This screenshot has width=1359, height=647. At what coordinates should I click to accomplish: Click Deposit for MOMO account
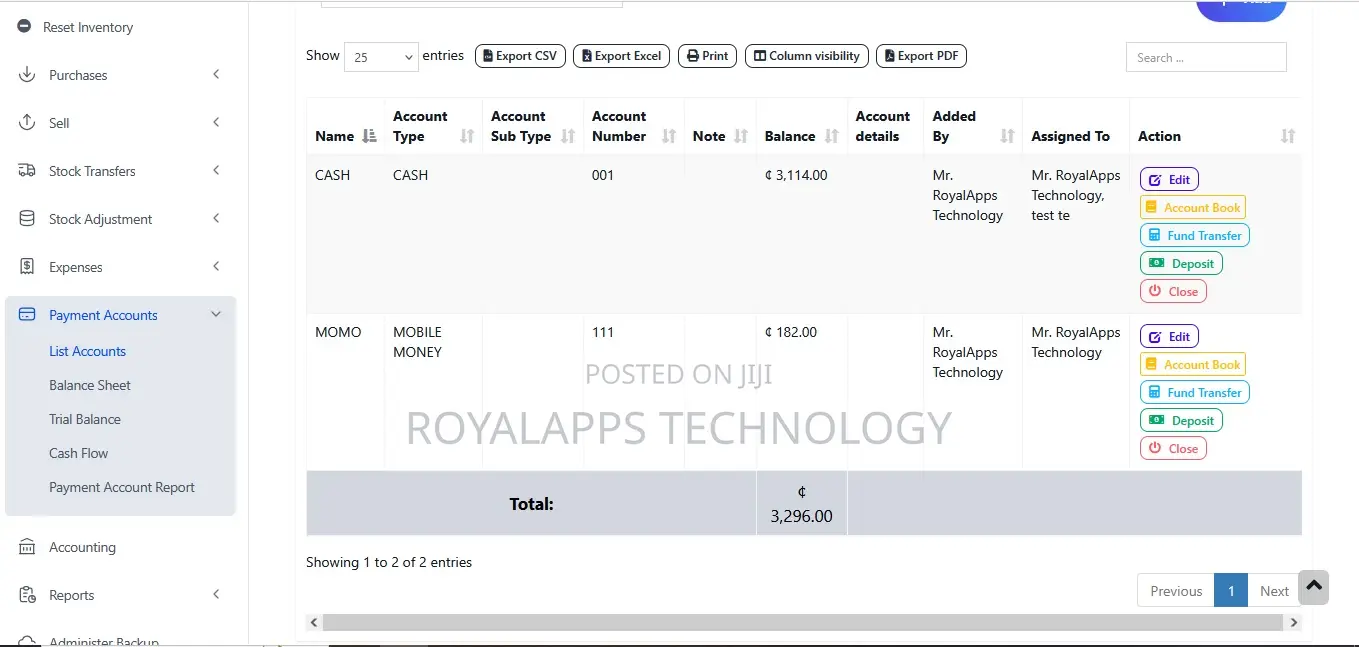coord(1181,421)
